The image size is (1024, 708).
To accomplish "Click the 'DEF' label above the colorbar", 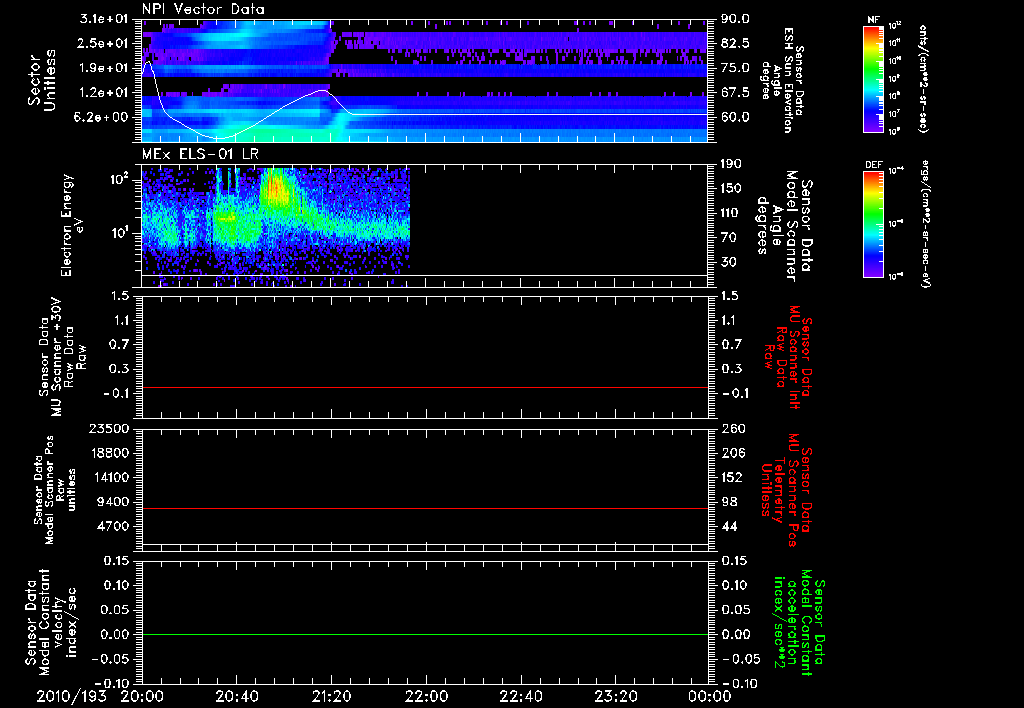I will (x=873, y=165).
